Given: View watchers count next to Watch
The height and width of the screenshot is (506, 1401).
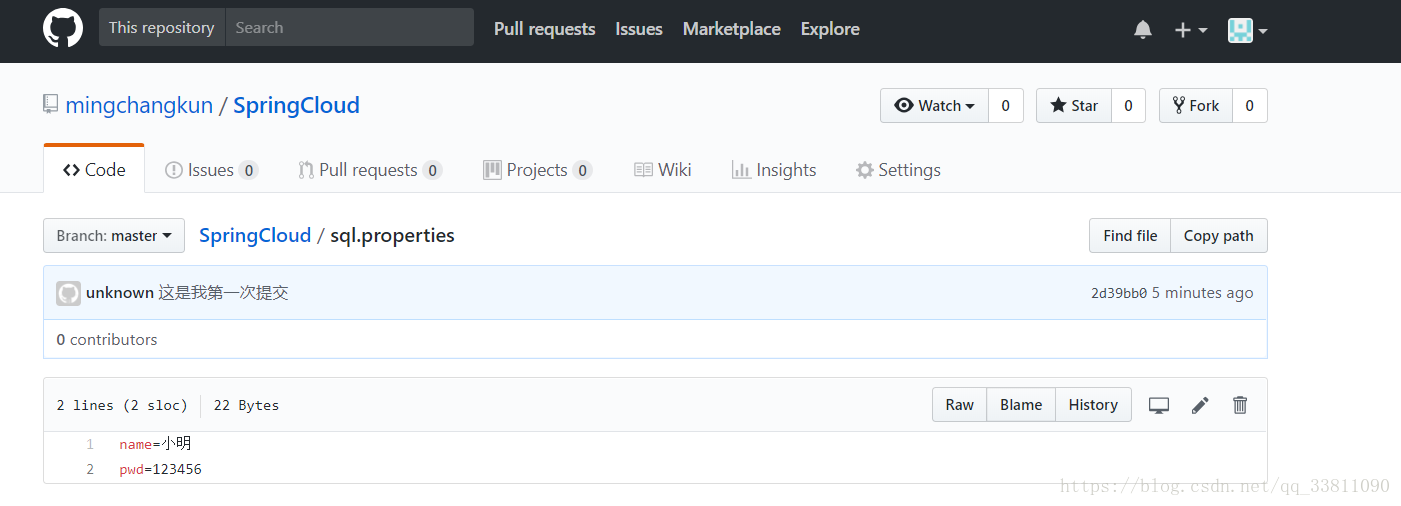Looking at the screenshot, I should click(1005, 106).
